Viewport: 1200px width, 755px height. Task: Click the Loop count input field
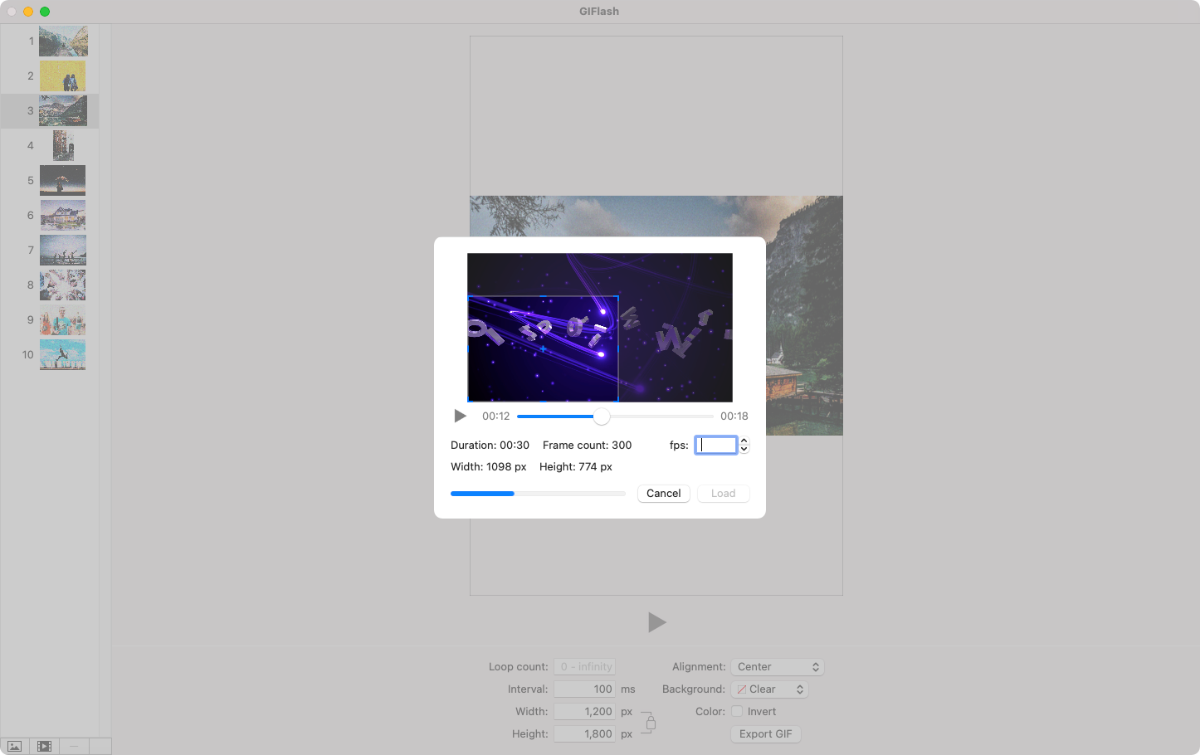click(585, 666)
